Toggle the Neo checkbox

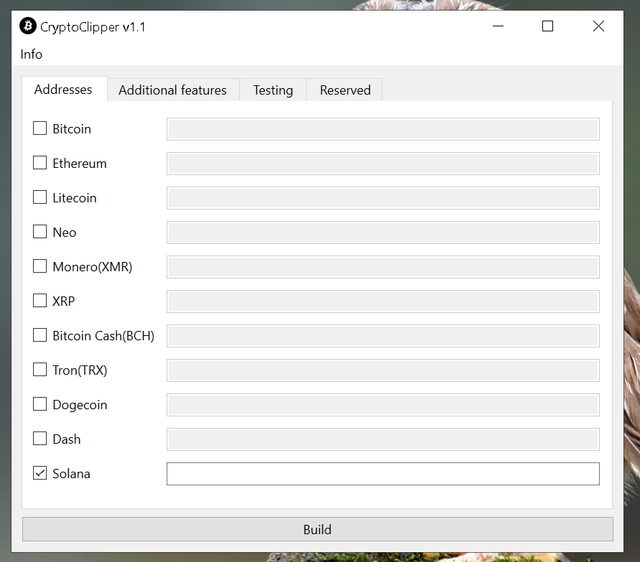(x=40, y=231)
